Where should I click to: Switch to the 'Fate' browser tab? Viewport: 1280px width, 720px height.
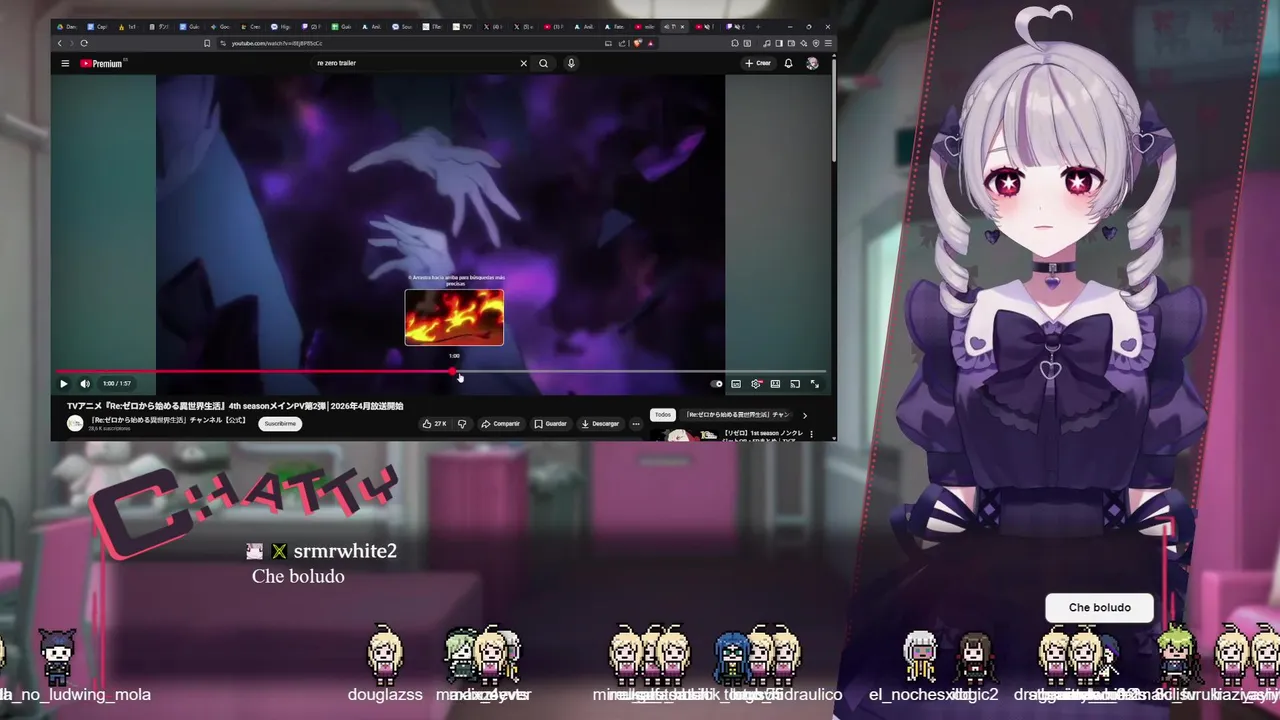[x=615, y=26]
